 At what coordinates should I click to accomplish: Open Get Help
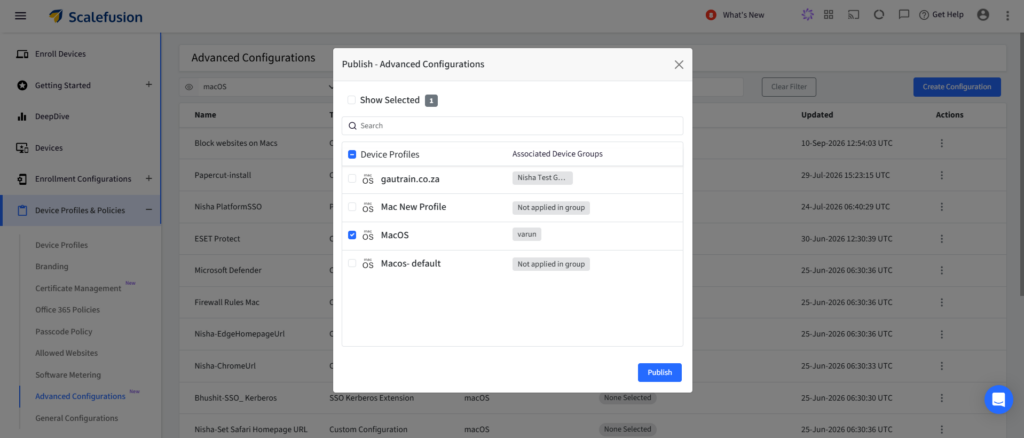941,15
